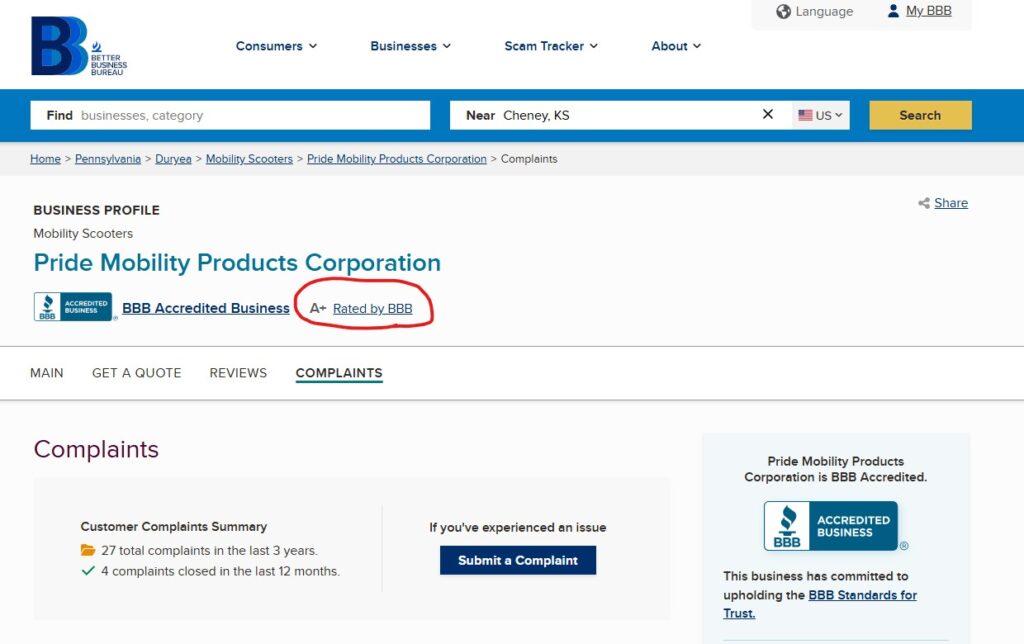
Task: Go to Home breadcrumb
Action: pos(45,159)
